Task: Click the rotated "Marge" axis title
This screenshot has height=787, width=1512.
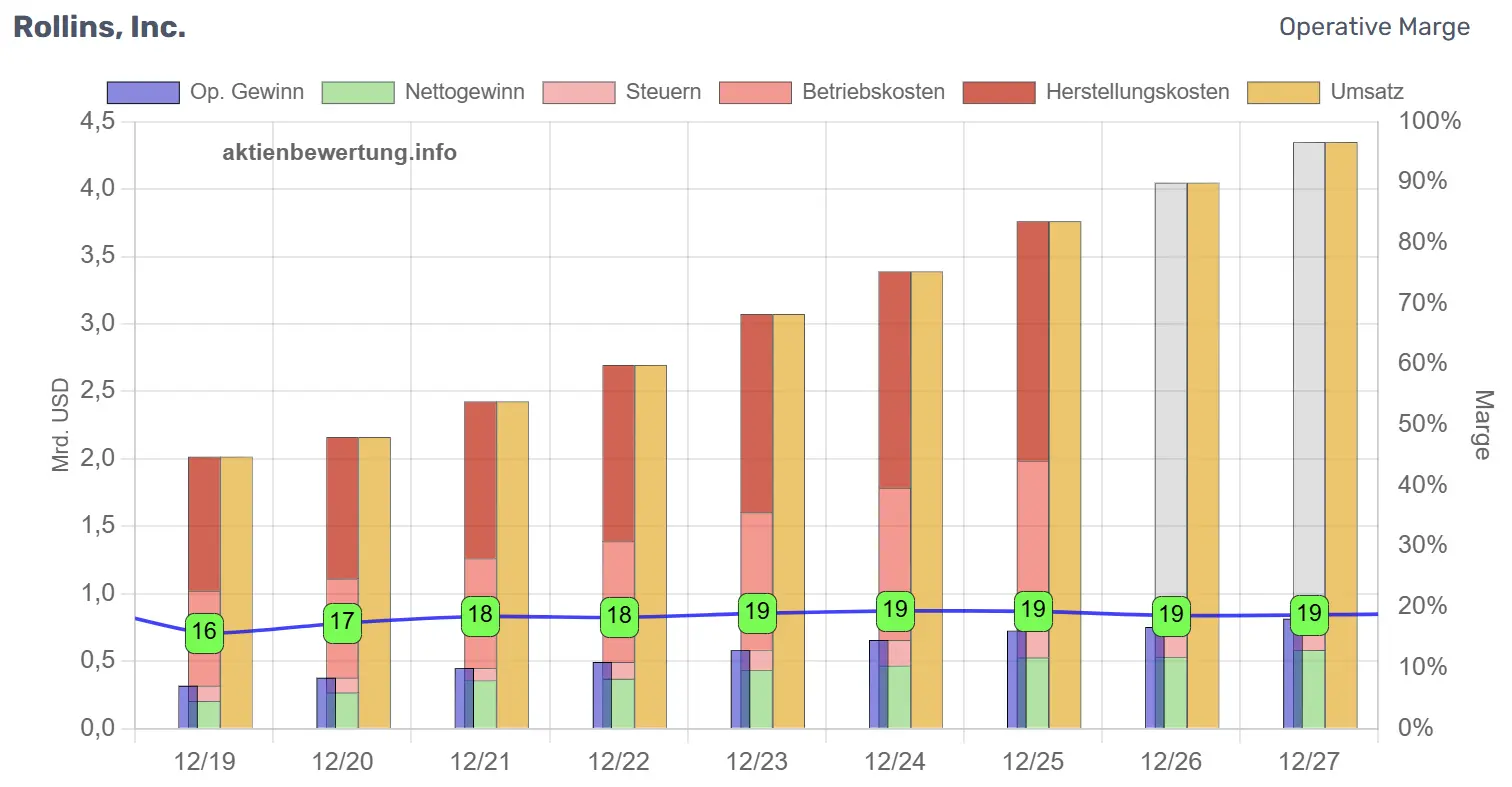Action: coord(1483,425)
